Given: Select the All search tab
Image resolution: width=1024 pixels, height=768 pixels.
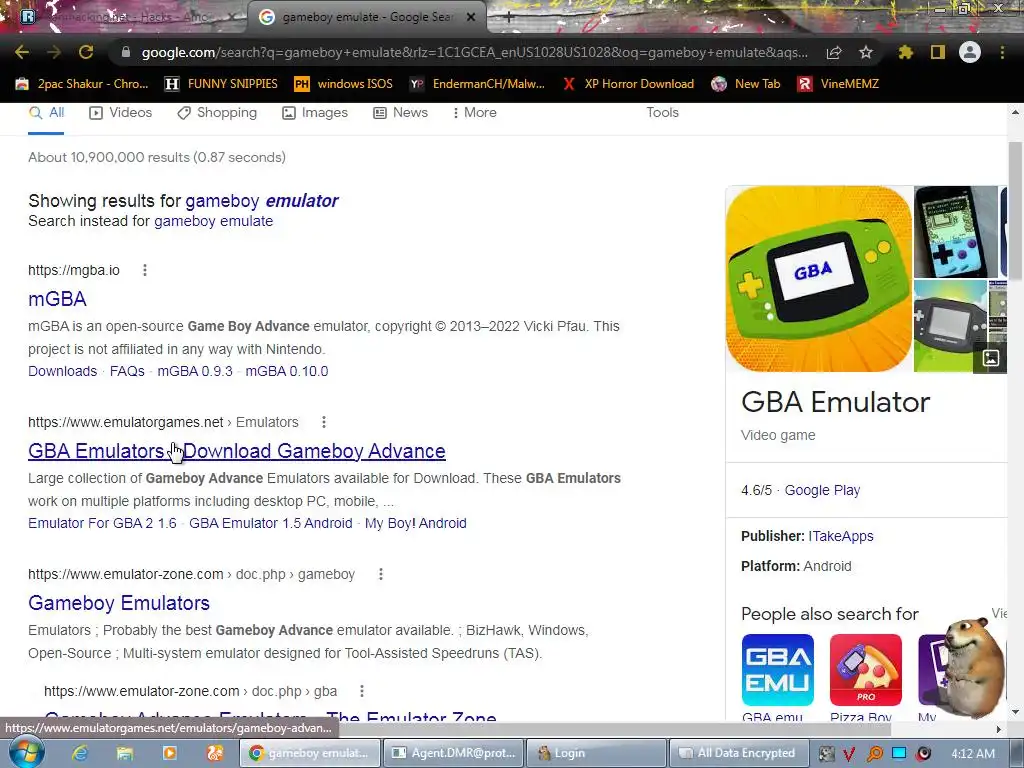Looking at the screenshot, I should pos(46,113).
